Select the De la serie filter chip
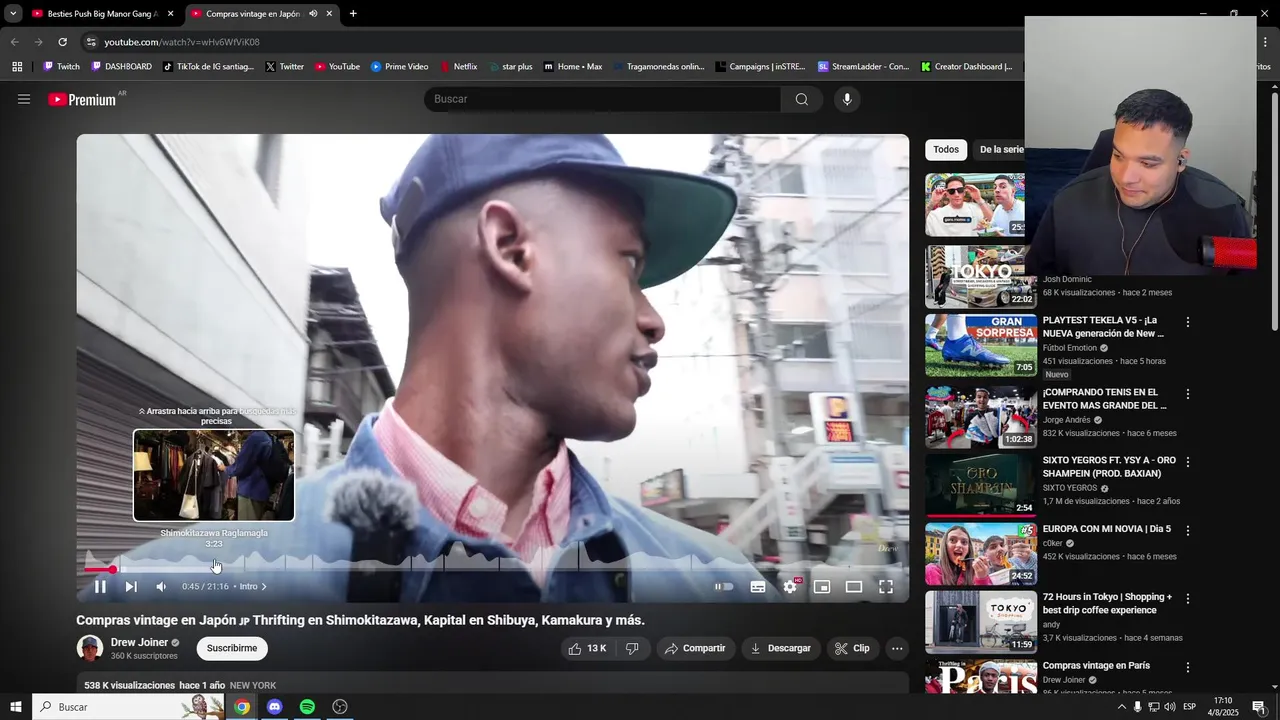Screen dimensions: 1280x720 1001,150
